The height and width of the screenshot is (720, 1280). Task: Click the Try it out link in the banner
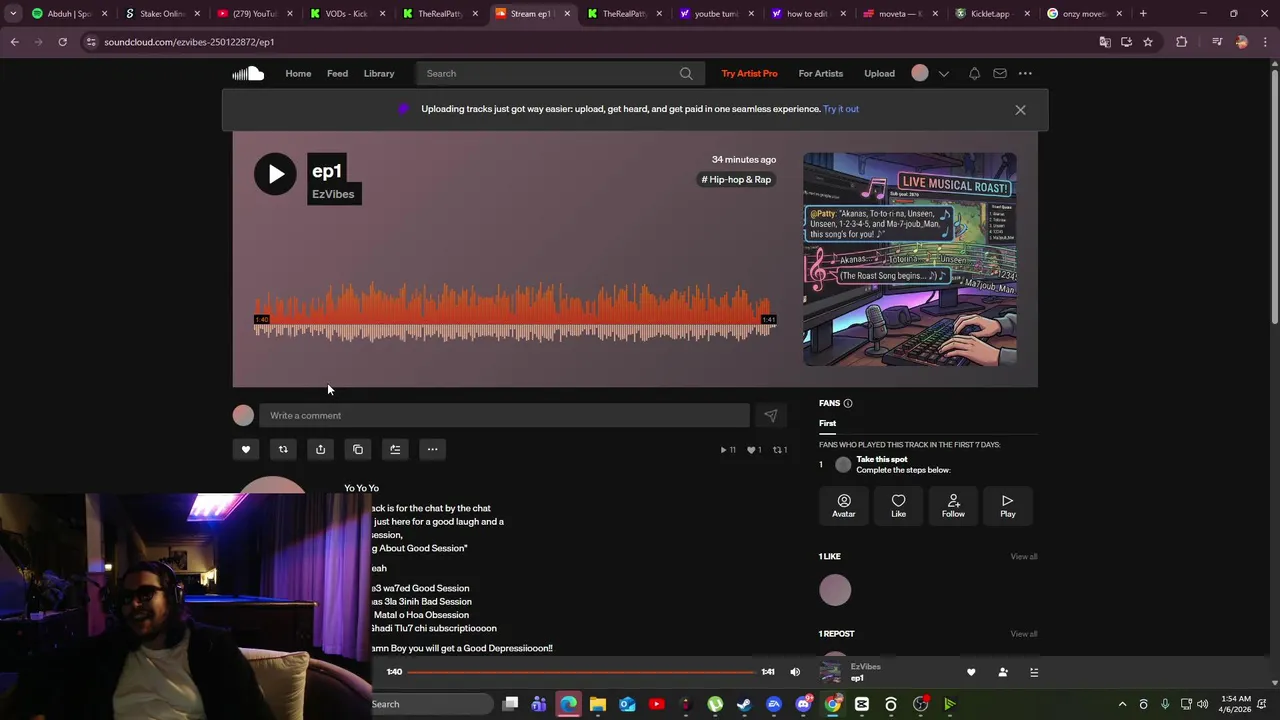[841, 109]
